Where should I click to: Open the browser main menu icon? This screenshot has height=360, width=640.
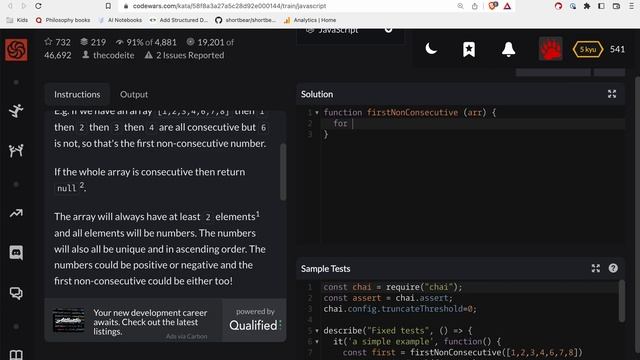tap(631, 6)
